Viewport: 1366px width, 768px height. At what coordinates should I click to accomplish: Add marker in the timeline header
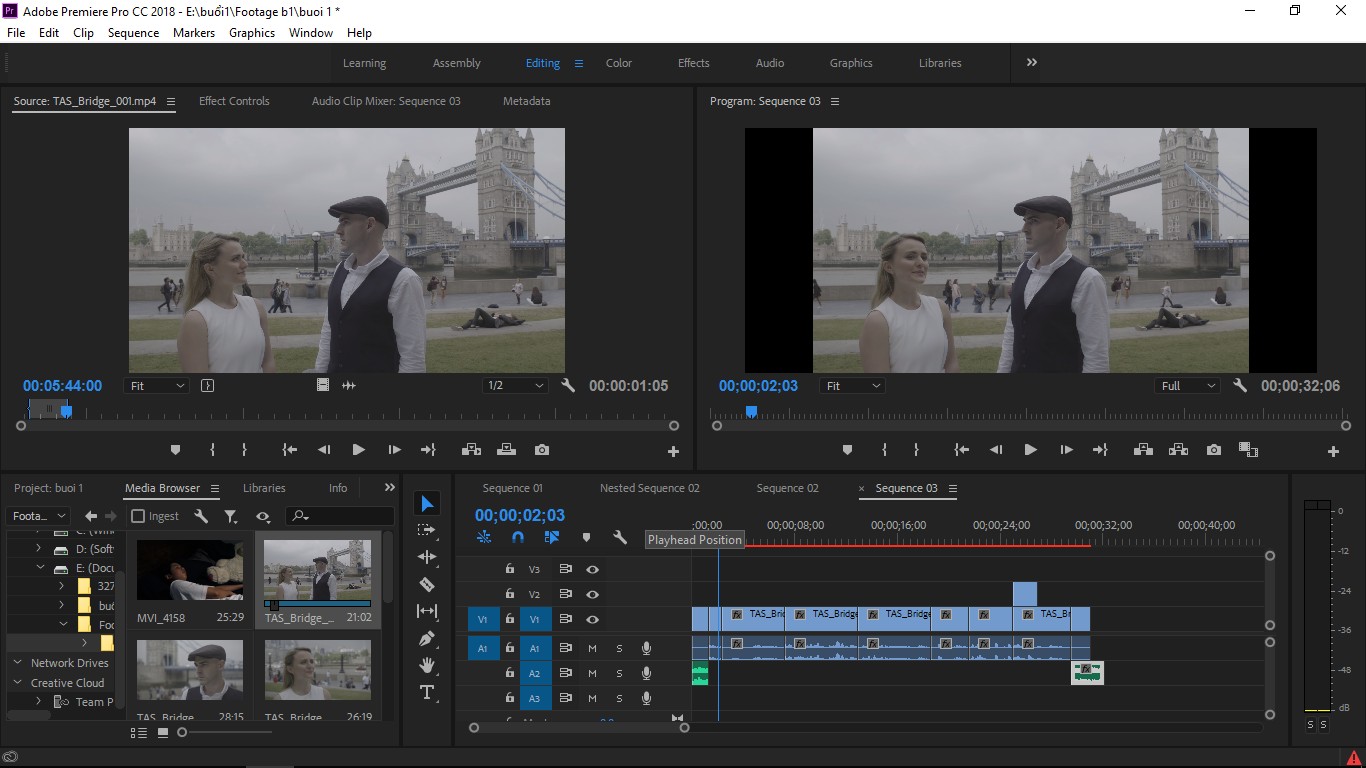point(586,538)
